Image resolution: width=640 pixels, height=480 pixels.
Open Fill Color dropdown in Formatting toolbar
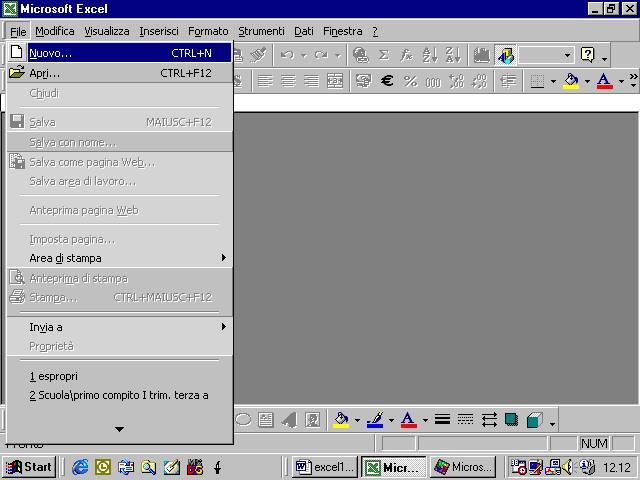click(587, 81)
